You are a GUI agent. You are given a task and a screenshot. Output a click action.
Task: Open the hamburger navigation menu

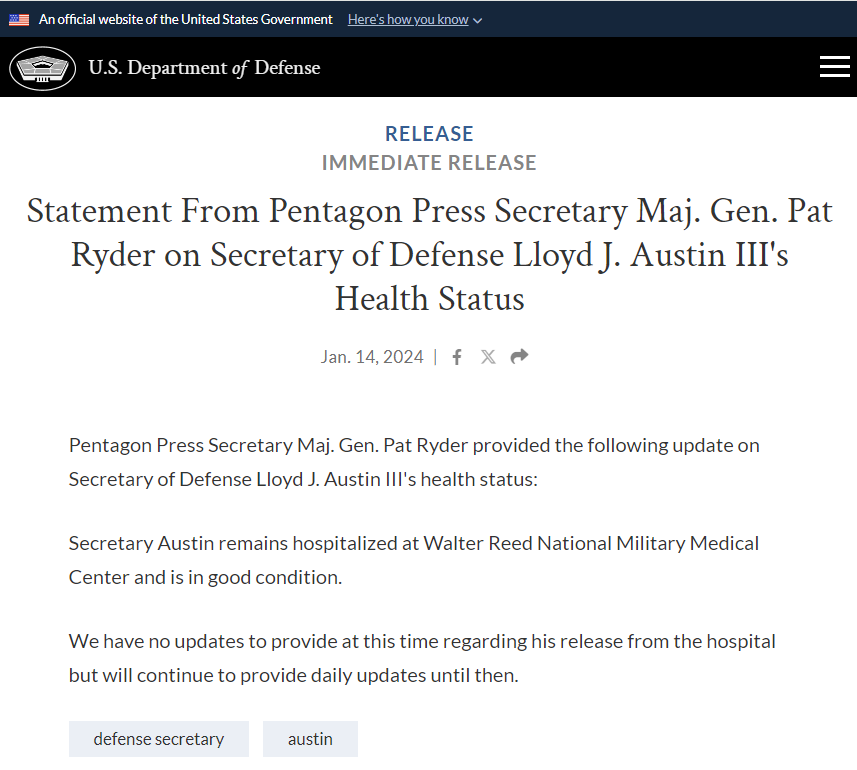click(834, 67)
